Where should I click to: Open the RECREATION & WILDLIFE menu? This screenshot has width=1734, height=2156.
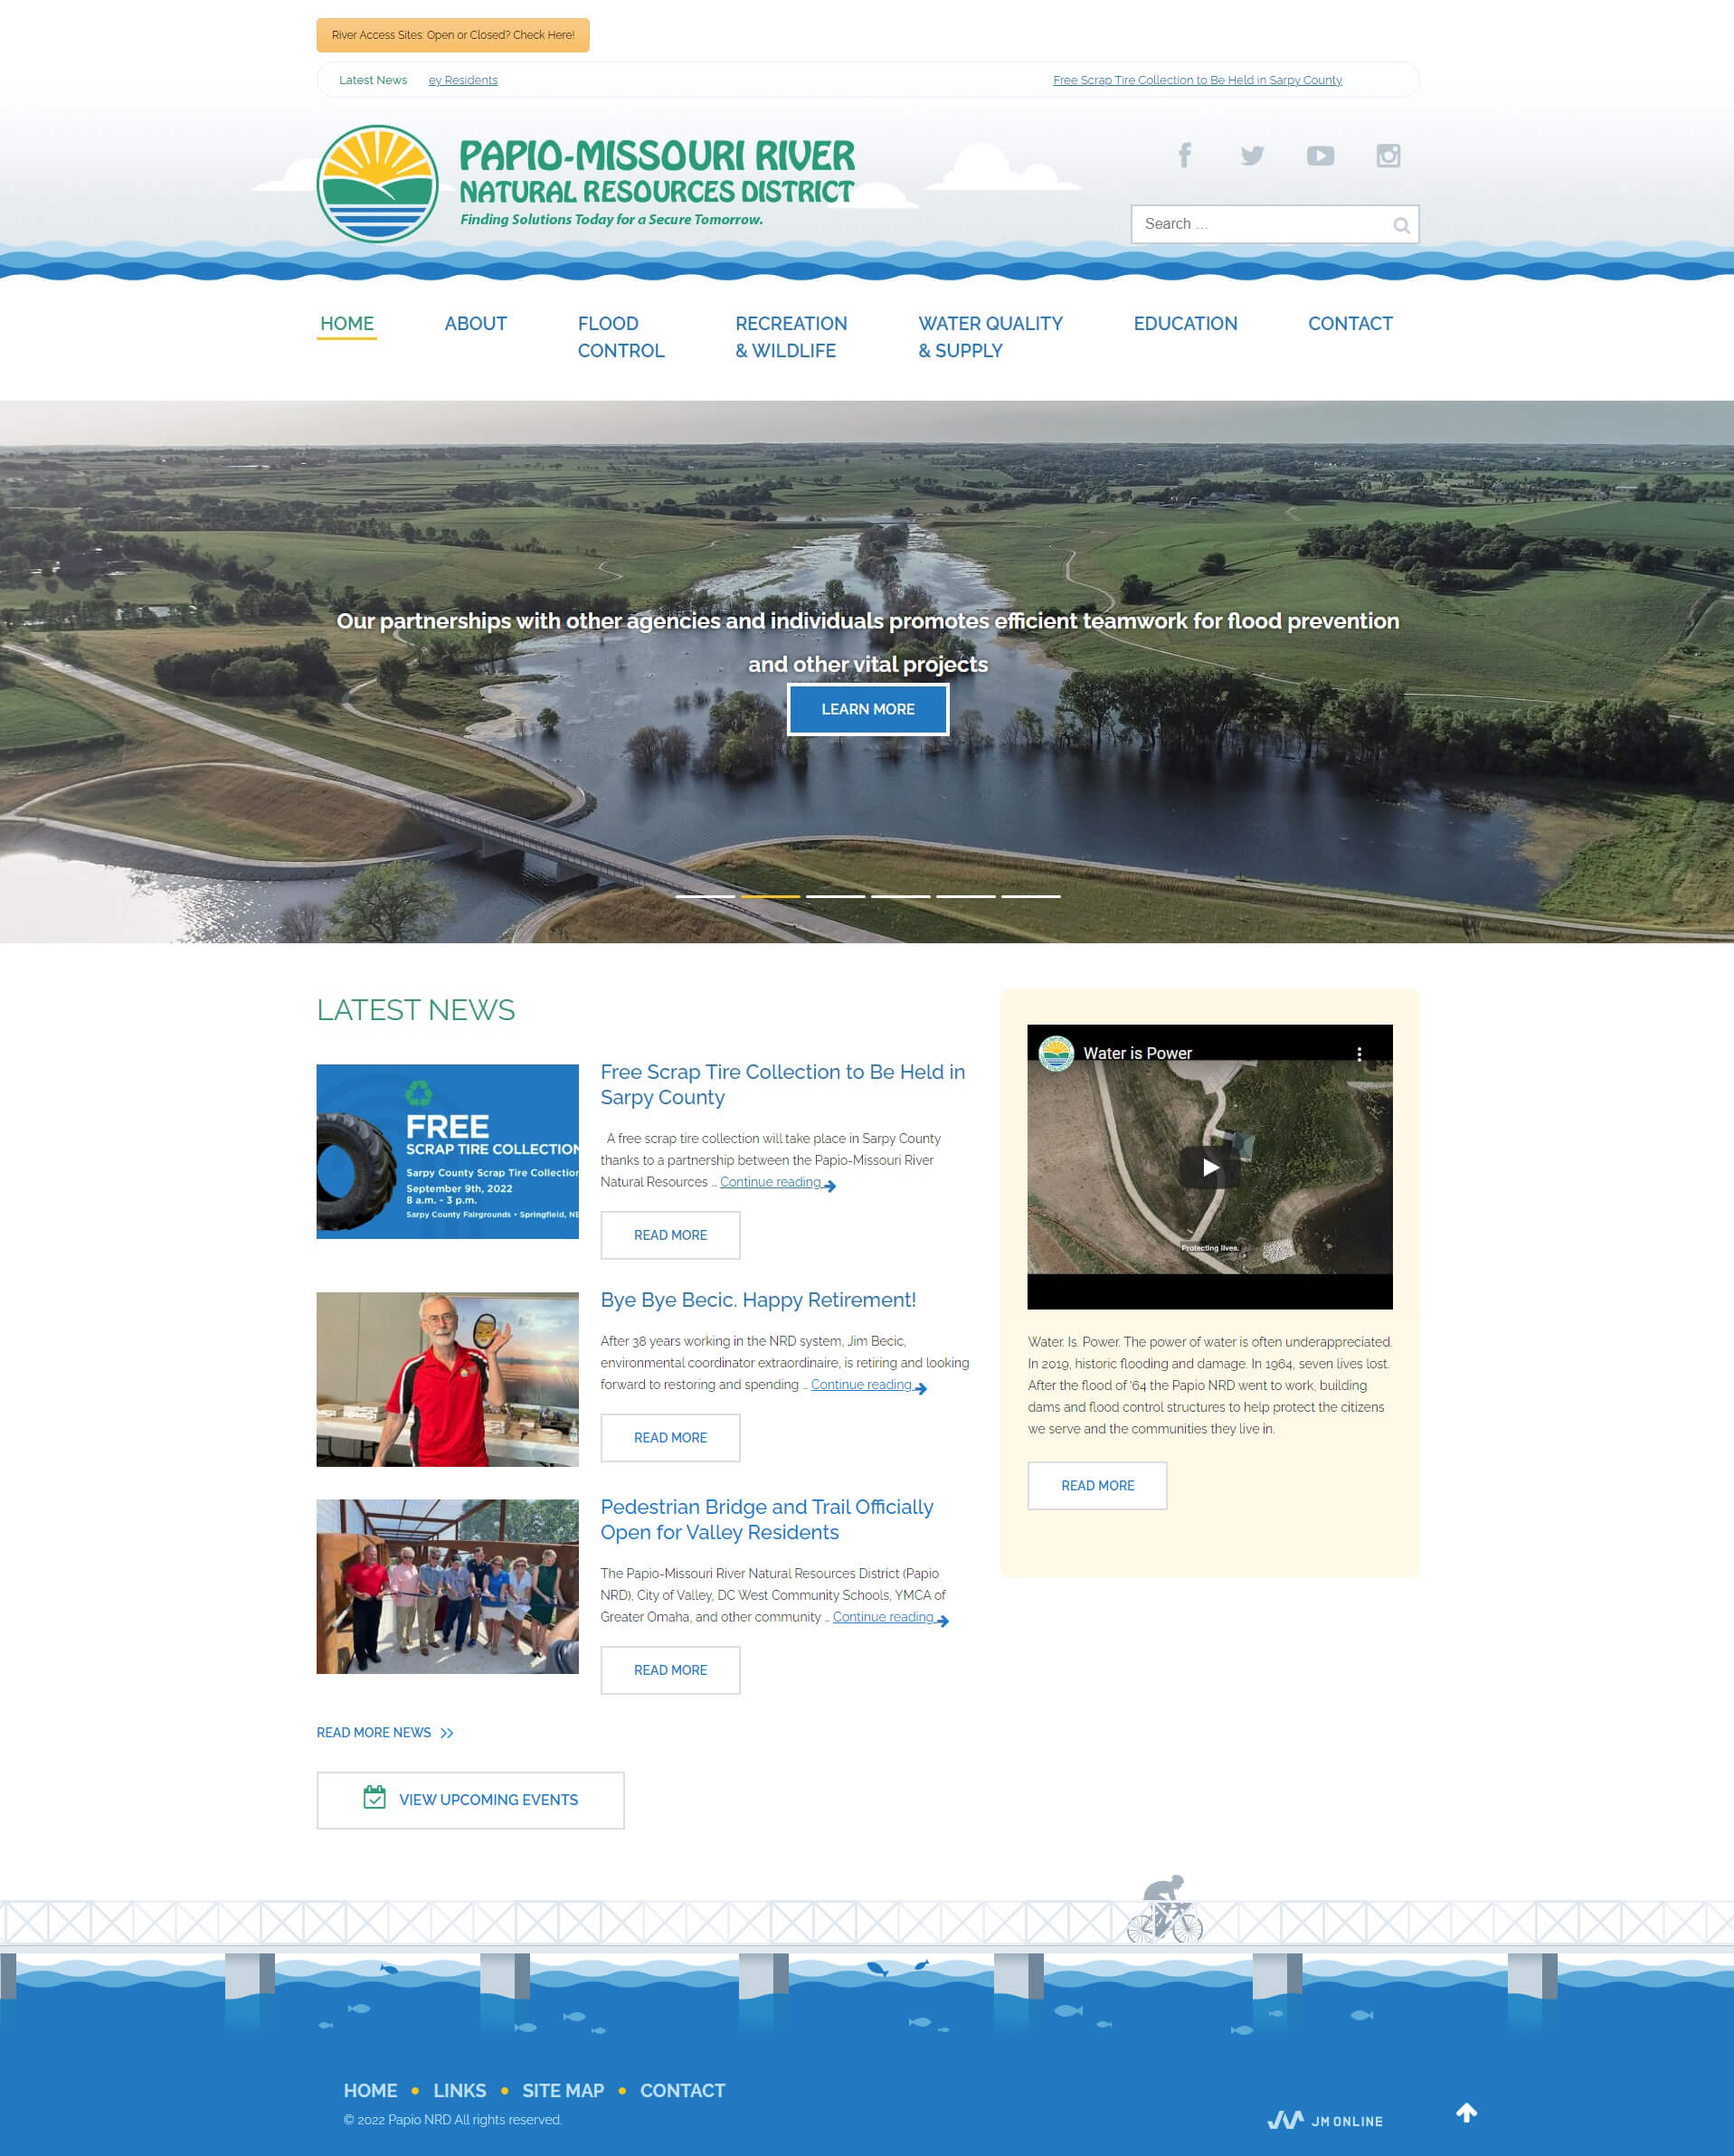(x=791, y=337)
